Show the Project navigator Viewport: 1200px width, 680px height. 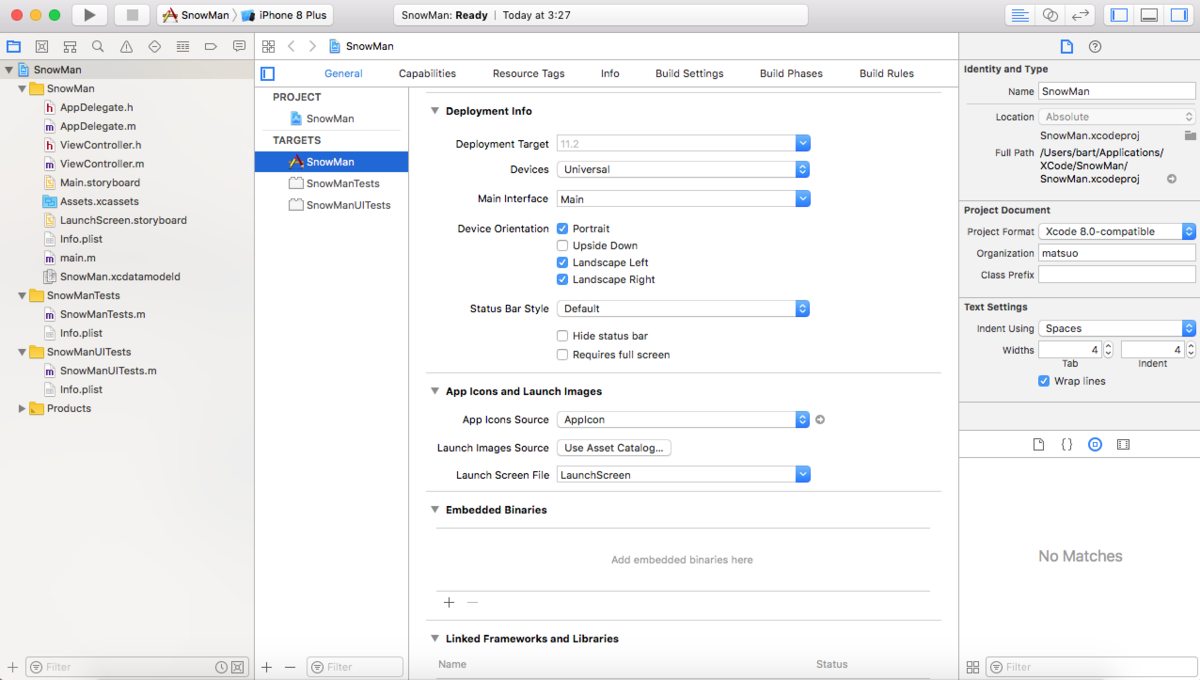pos(13,46)
